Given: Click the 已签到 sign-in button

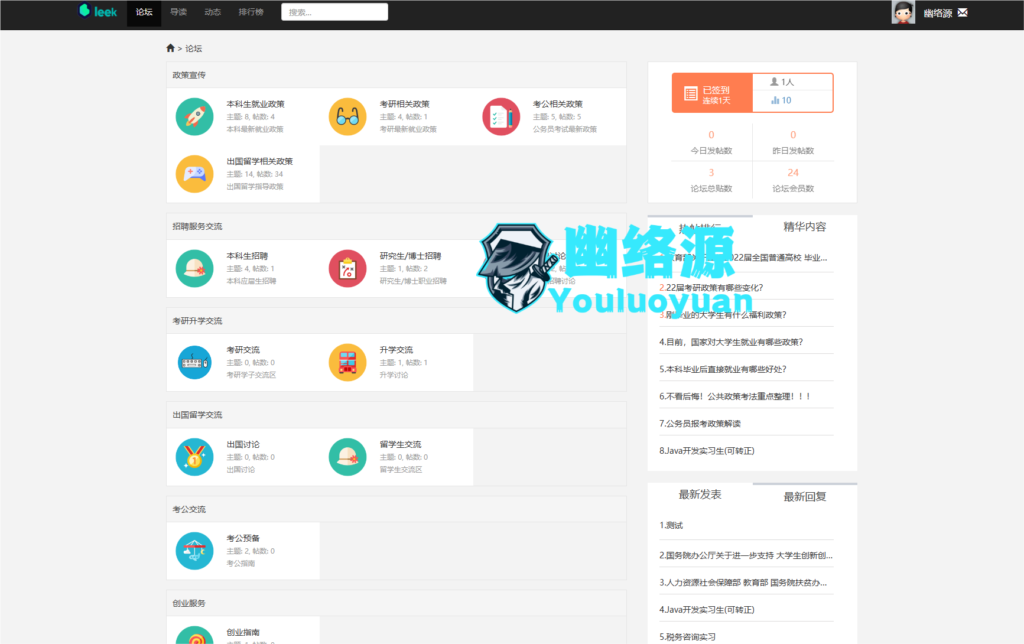Looking at the screenshot, I should tap(712, 93).
